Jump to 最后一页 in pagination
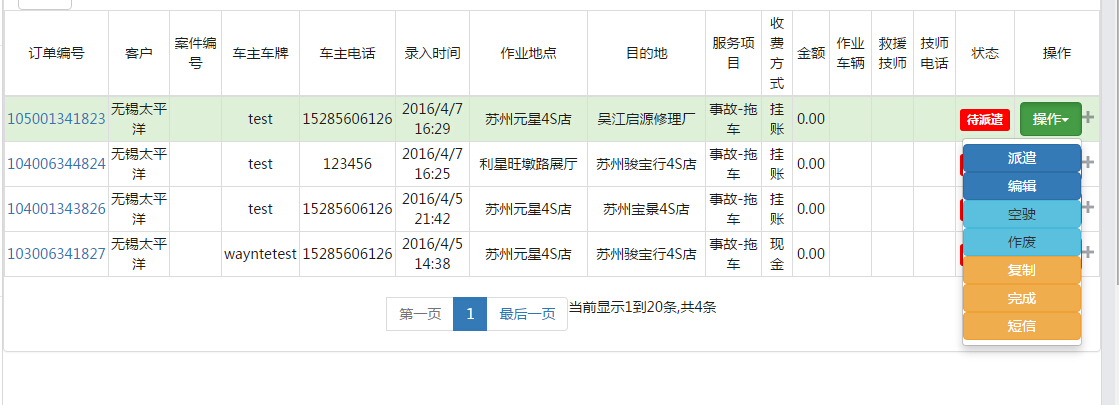 click(x=527, y=314)
